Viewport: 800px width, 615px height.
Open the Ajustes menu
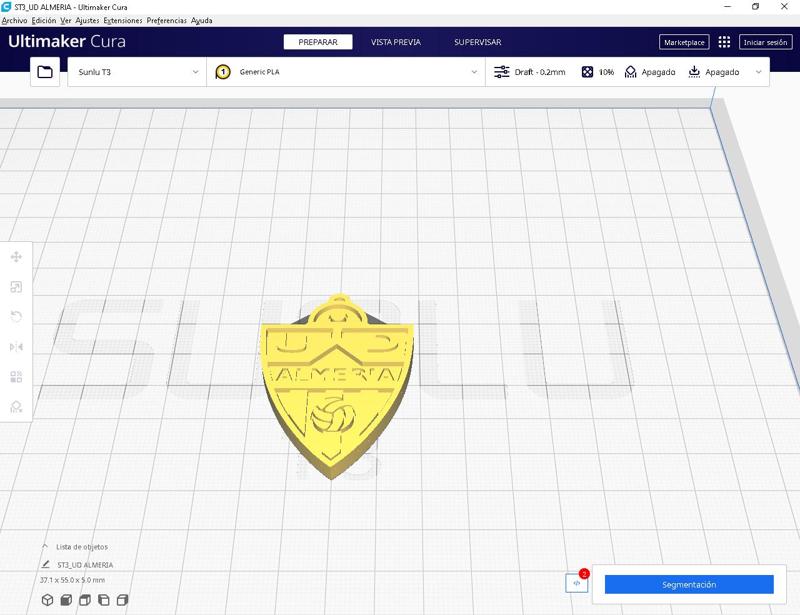point(87,20)
